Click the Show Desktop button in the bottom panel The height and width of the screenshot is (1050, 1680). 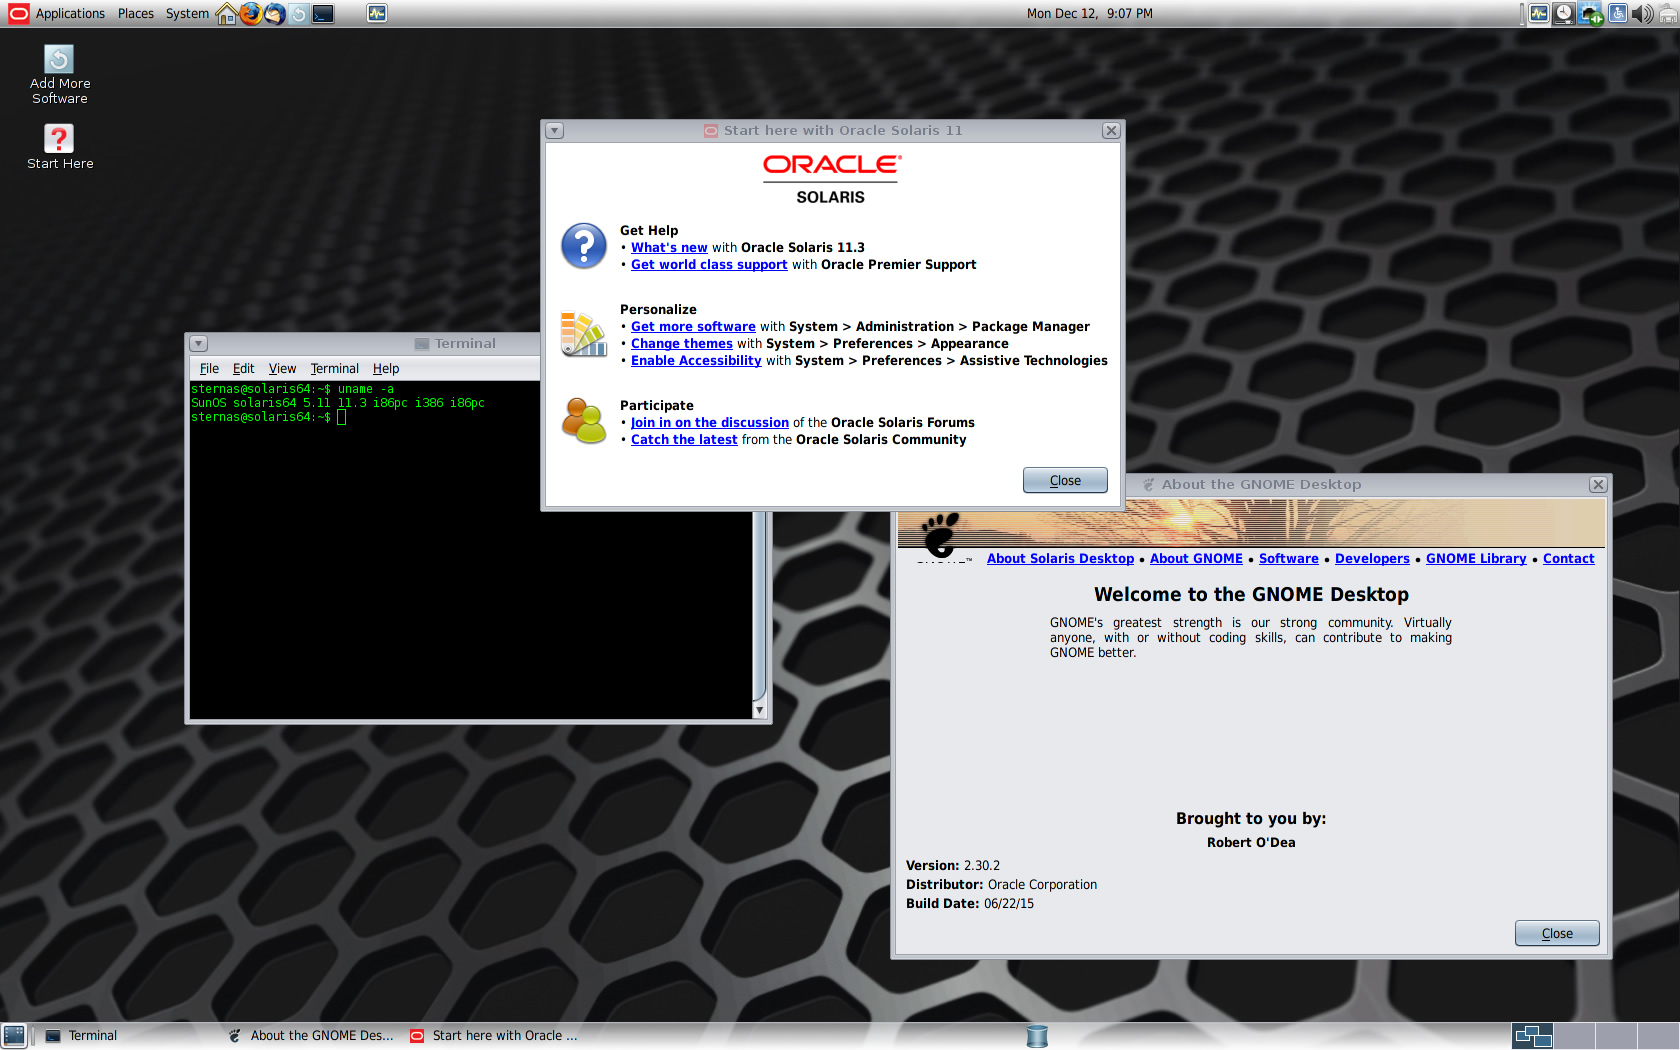tap(14, 1036)
